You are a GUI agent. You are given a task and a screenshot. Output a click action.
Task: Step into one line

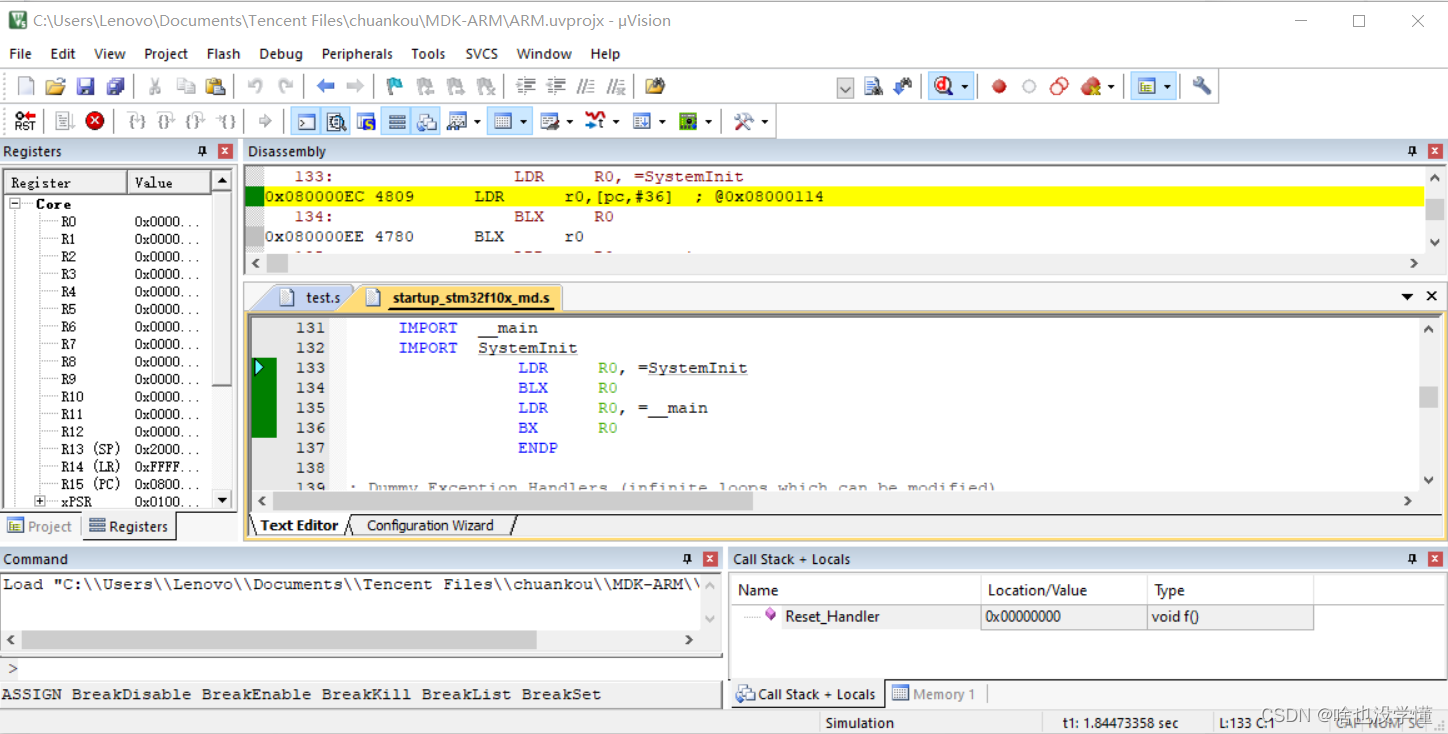[x=137, y=121]
